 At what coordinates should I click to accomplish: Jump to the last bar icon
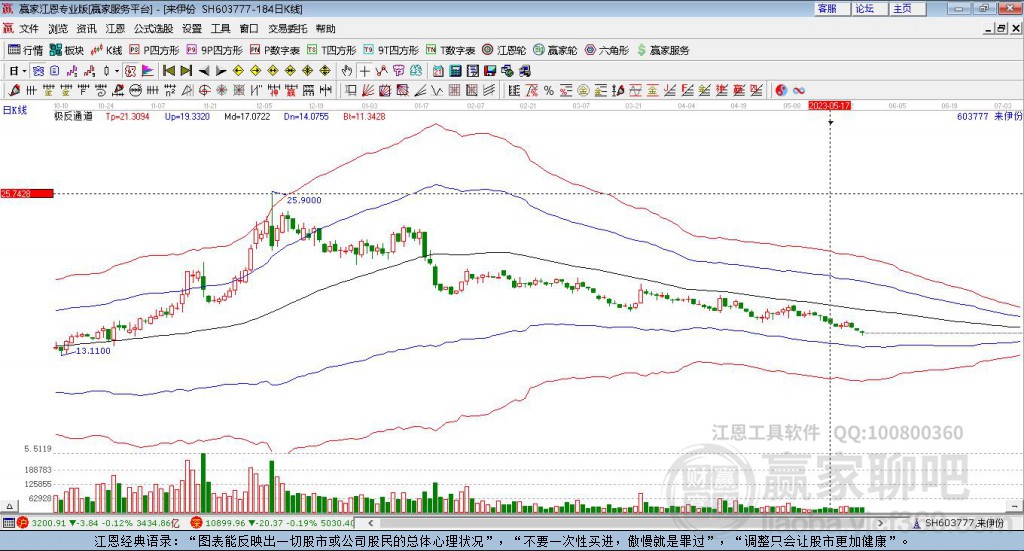tap(186, 71)
